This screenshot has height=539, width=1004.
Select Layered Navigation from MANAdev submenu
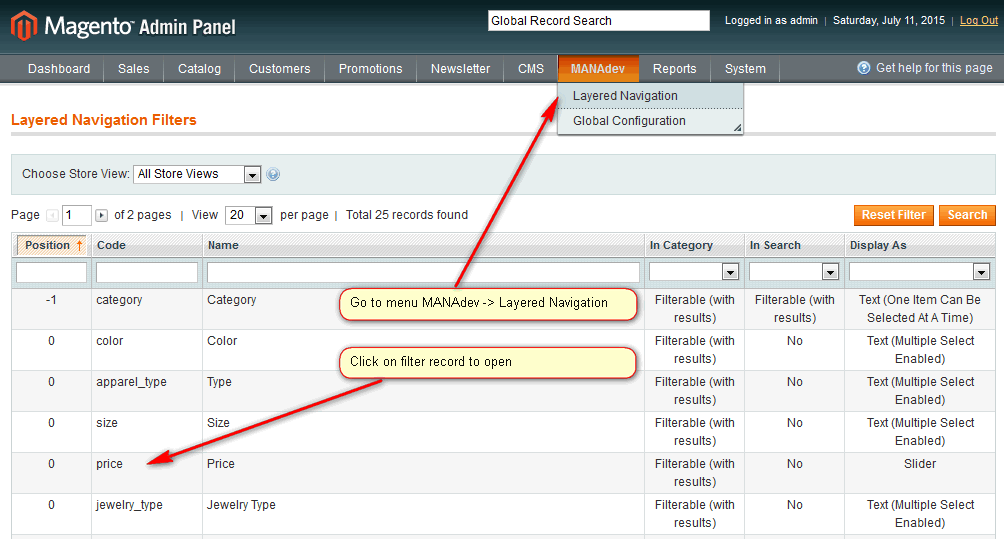pyautogui.click(x=650, y=96)
